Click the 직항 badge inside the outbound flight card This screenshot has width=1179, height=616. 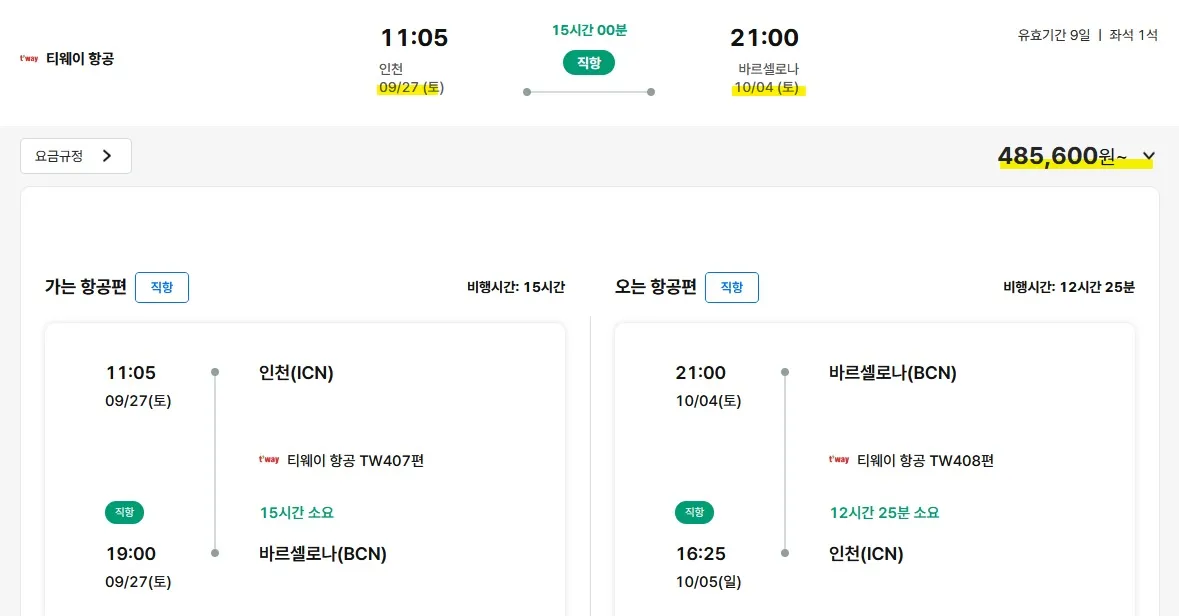pos(124,512)
